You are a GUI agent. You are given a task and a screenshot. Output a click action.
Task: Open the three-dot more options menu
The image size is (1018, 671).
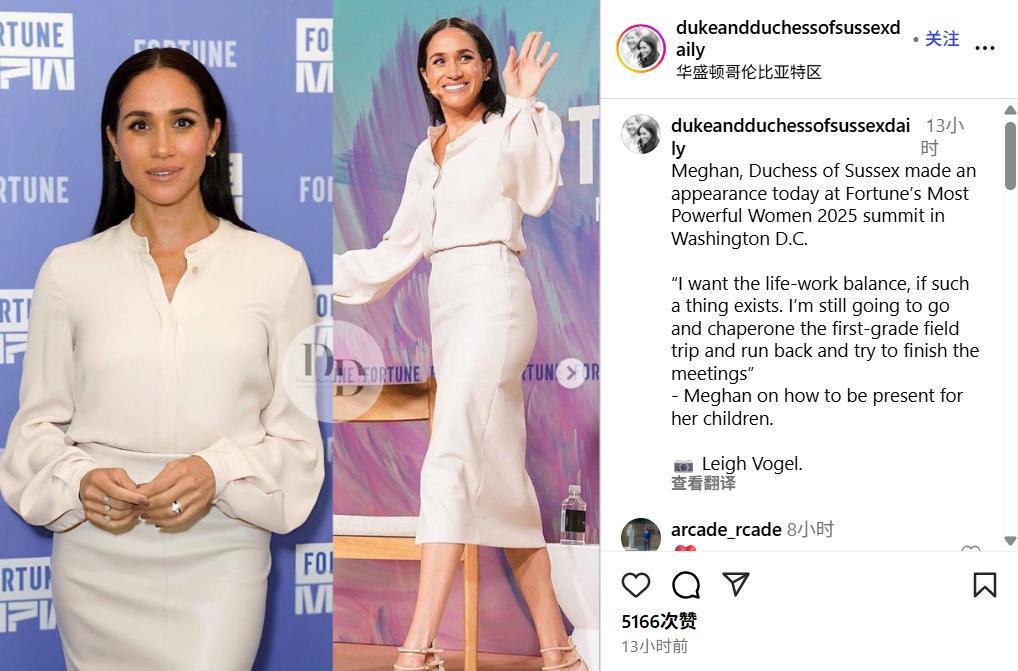[x=985, y=48]
